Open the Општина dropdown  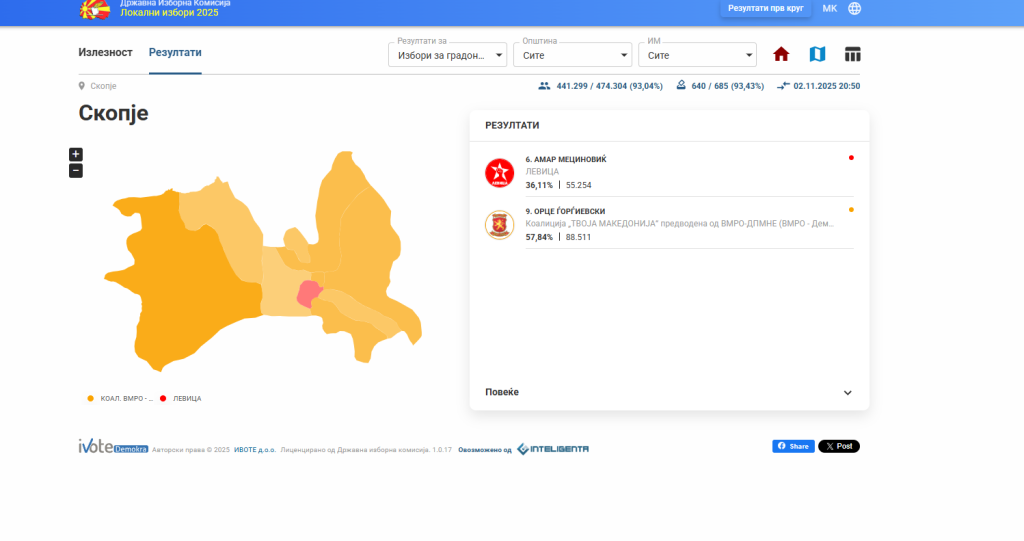[x=574, y=55]
